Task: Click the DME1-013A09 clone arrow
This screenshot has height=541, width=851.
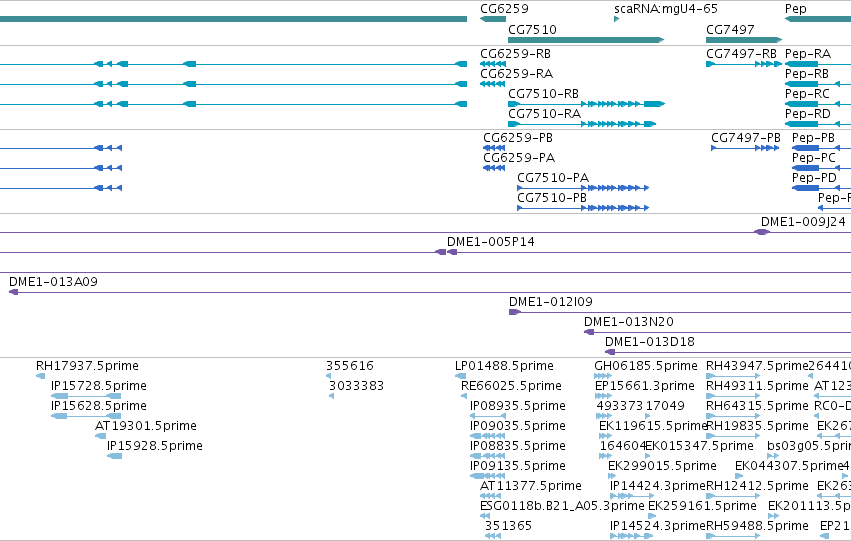Action: [x=14, y=292]
